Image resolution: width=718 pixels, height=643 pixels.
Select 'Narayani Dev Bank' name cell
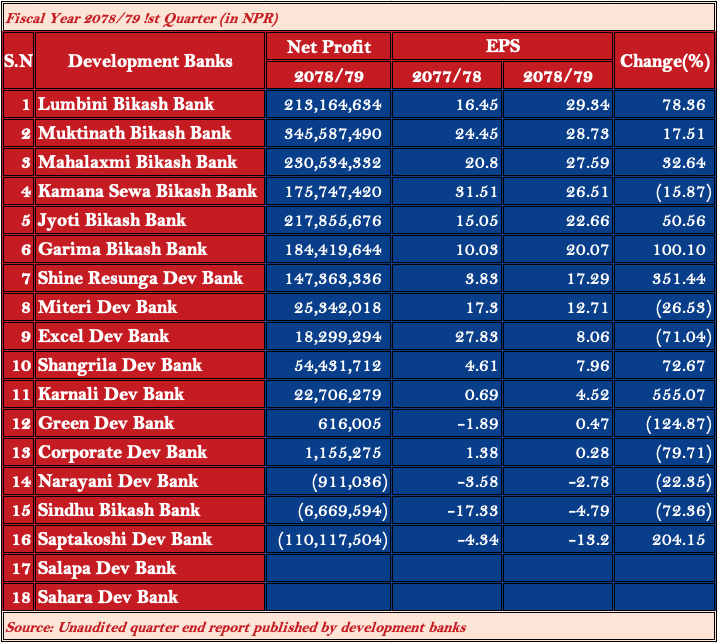coord(150,481)
